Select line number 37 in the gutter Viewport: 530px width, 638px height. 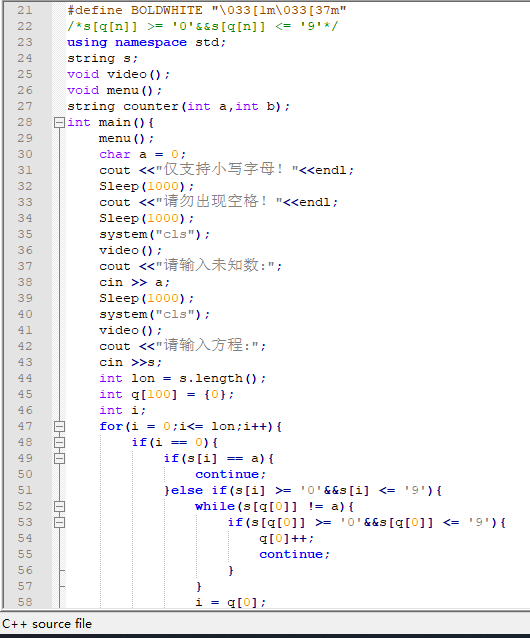click(x=25, y=267)
